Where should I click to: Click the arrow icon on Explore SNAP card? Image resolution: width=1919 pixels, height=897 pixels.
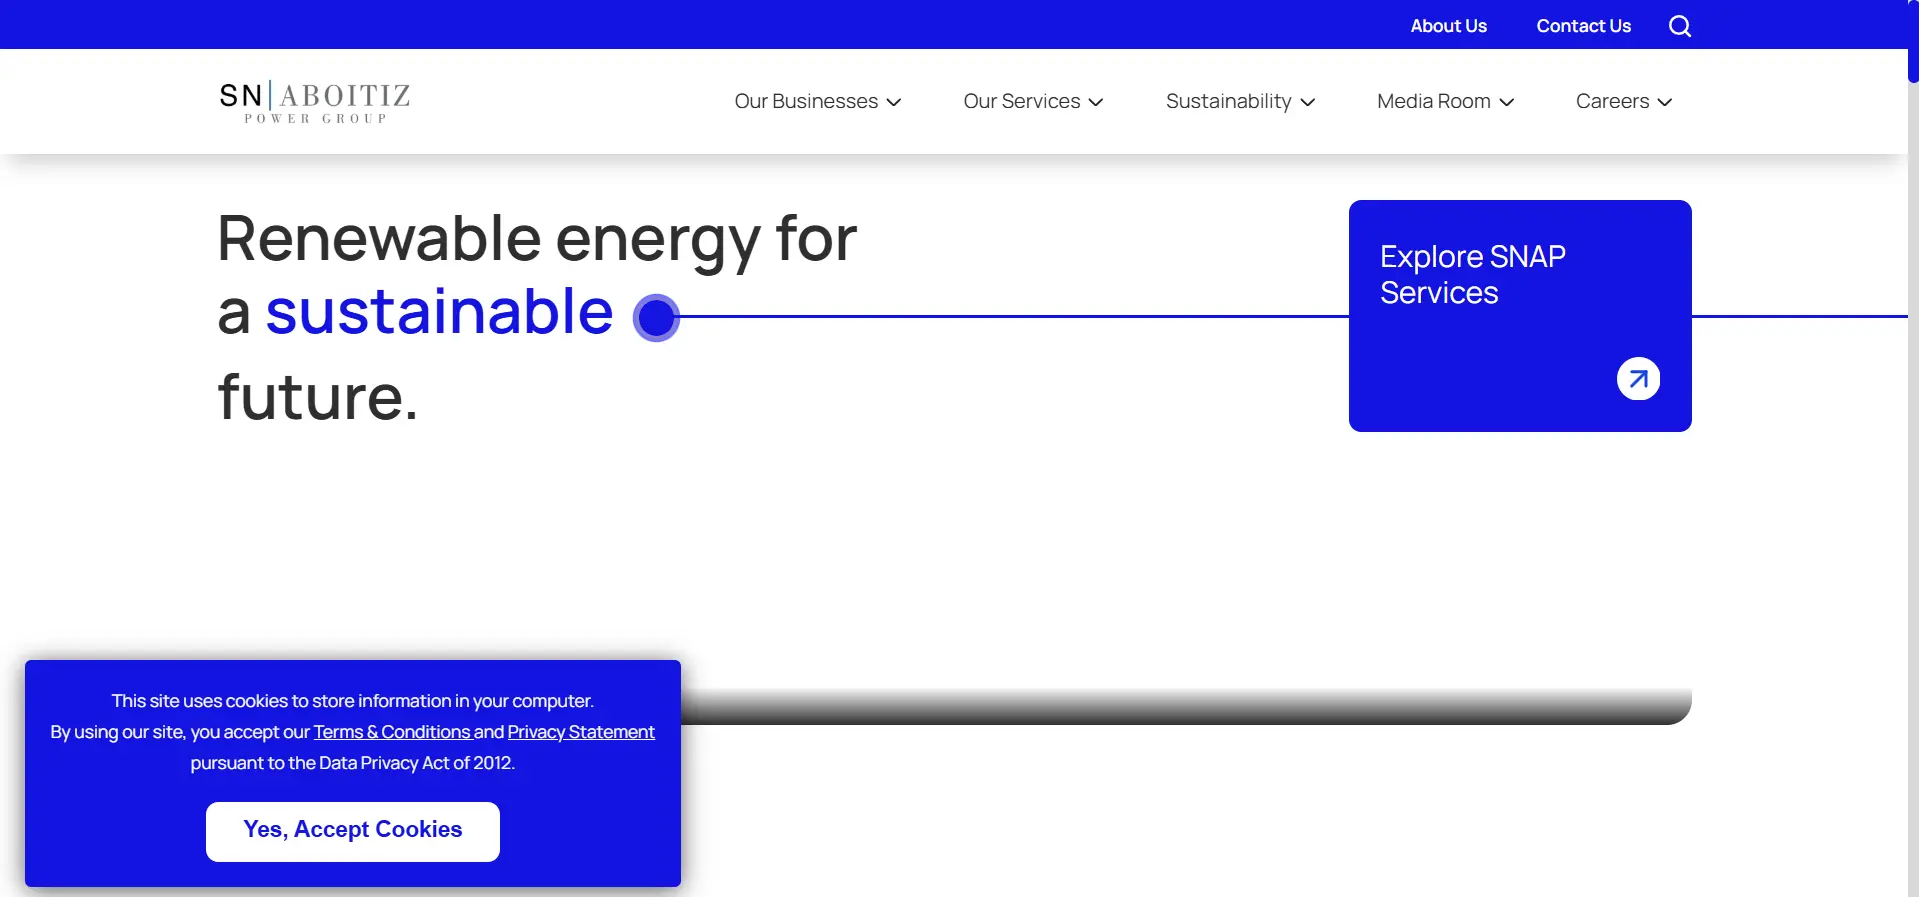tap(1638, 379)
